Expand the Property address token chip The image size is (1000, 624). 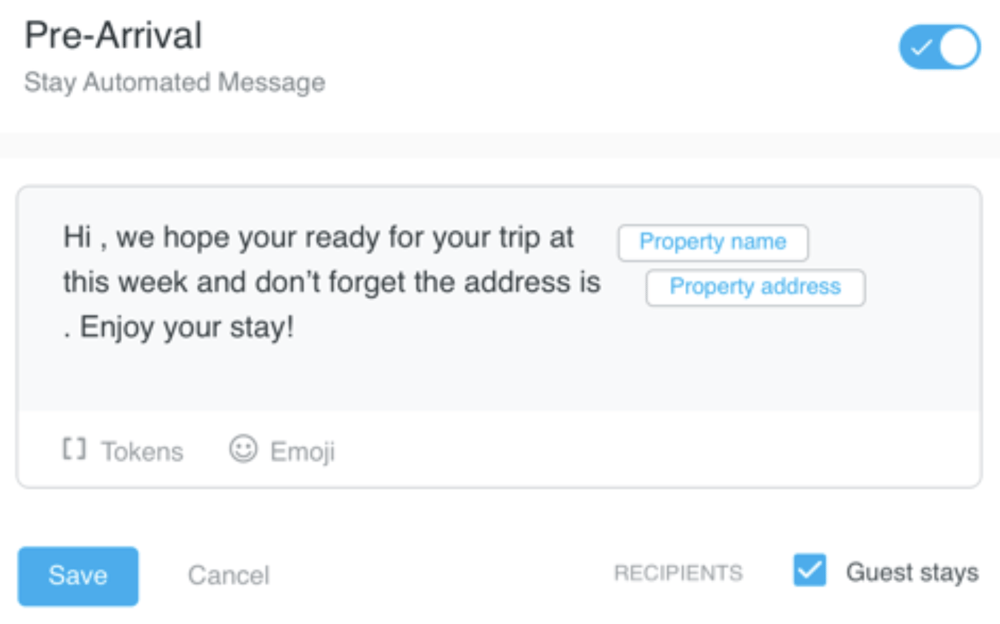pyautogui.click(x=755, y=287)
